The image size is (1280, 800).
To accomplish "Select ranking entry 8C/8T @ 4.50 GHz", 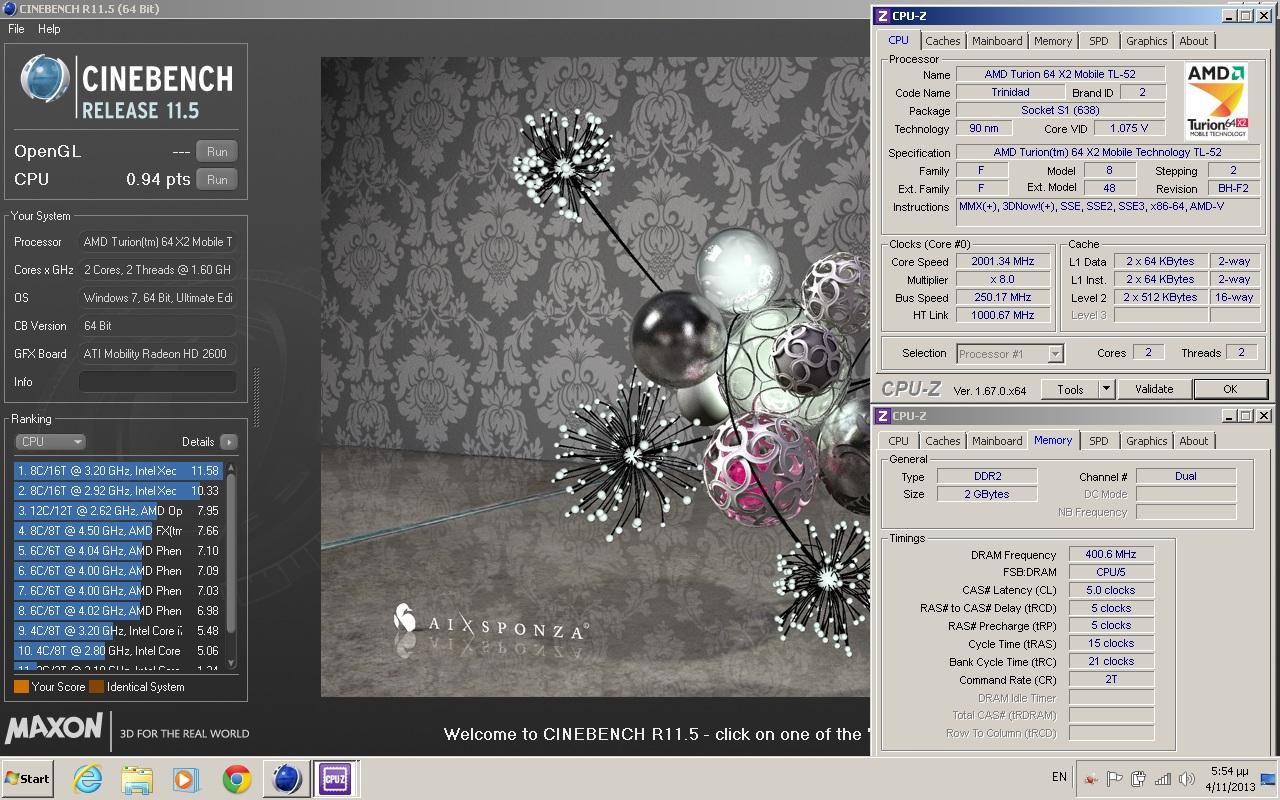I will (x=119, y=531).
